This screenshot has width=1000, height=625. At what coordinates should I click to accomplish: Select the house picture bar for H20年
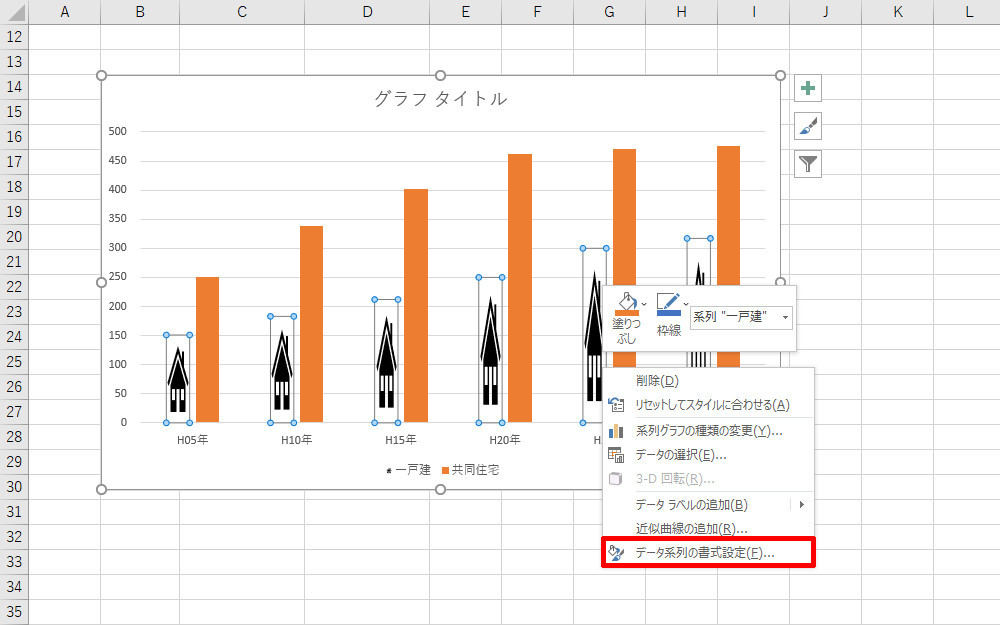click(x=490, y=350)
